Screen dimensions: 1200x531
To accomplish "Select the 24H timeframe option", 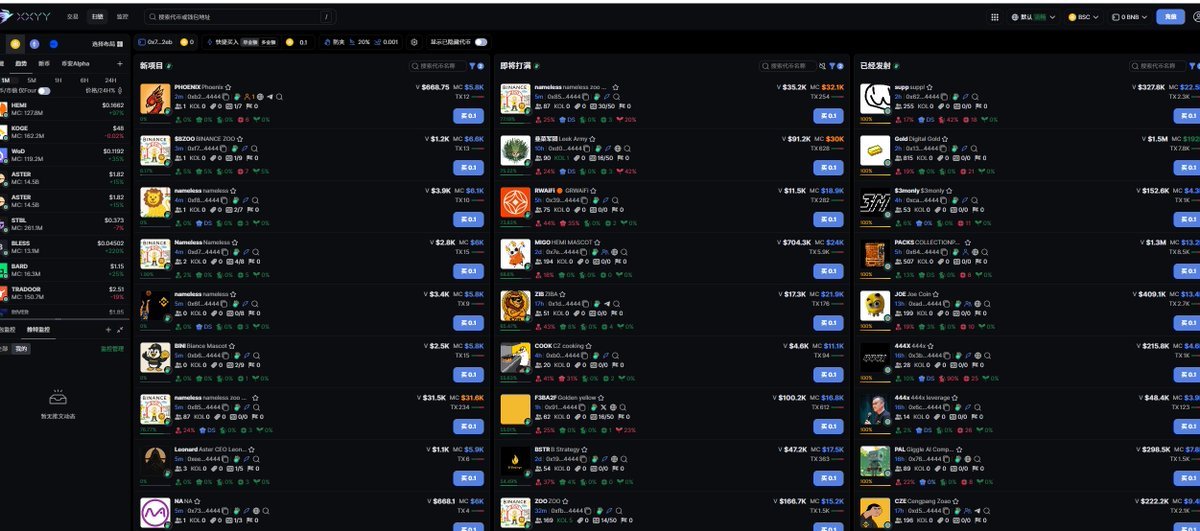I will [x=110, y=79].
